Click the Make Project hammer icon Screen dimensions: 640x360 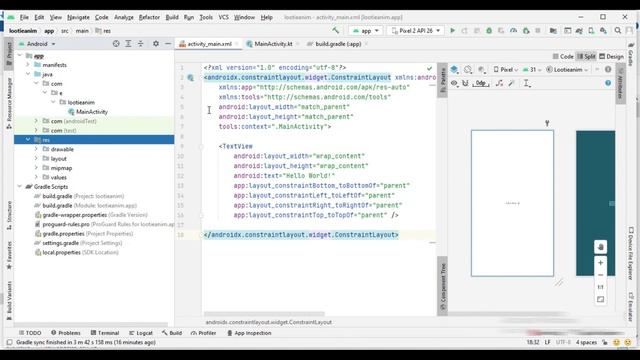click(336, 31)
